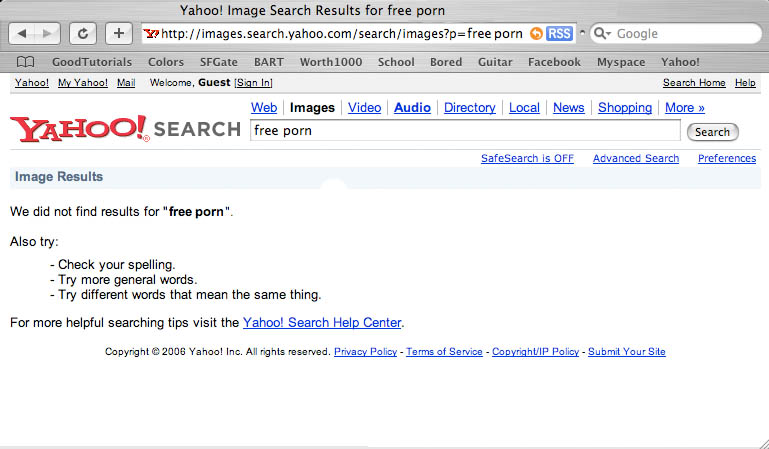Switch to the Directory search tab

tap(470, 107)
